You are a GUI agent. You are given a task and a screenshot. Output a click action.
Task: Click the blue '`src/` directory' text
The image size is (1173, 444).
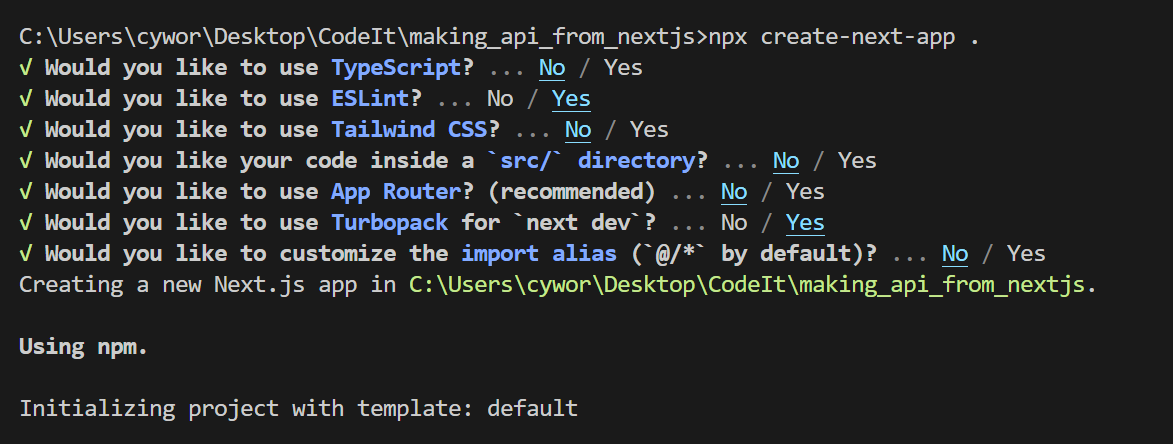(x=591, y=161)
